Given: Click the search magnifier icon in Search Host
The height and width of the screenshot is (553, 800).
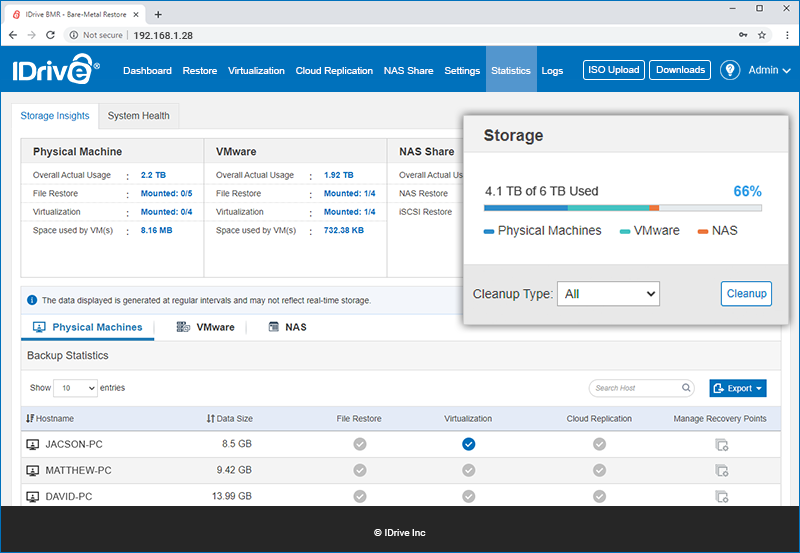Looking at the screenshot, I should (x=686, y=388).
